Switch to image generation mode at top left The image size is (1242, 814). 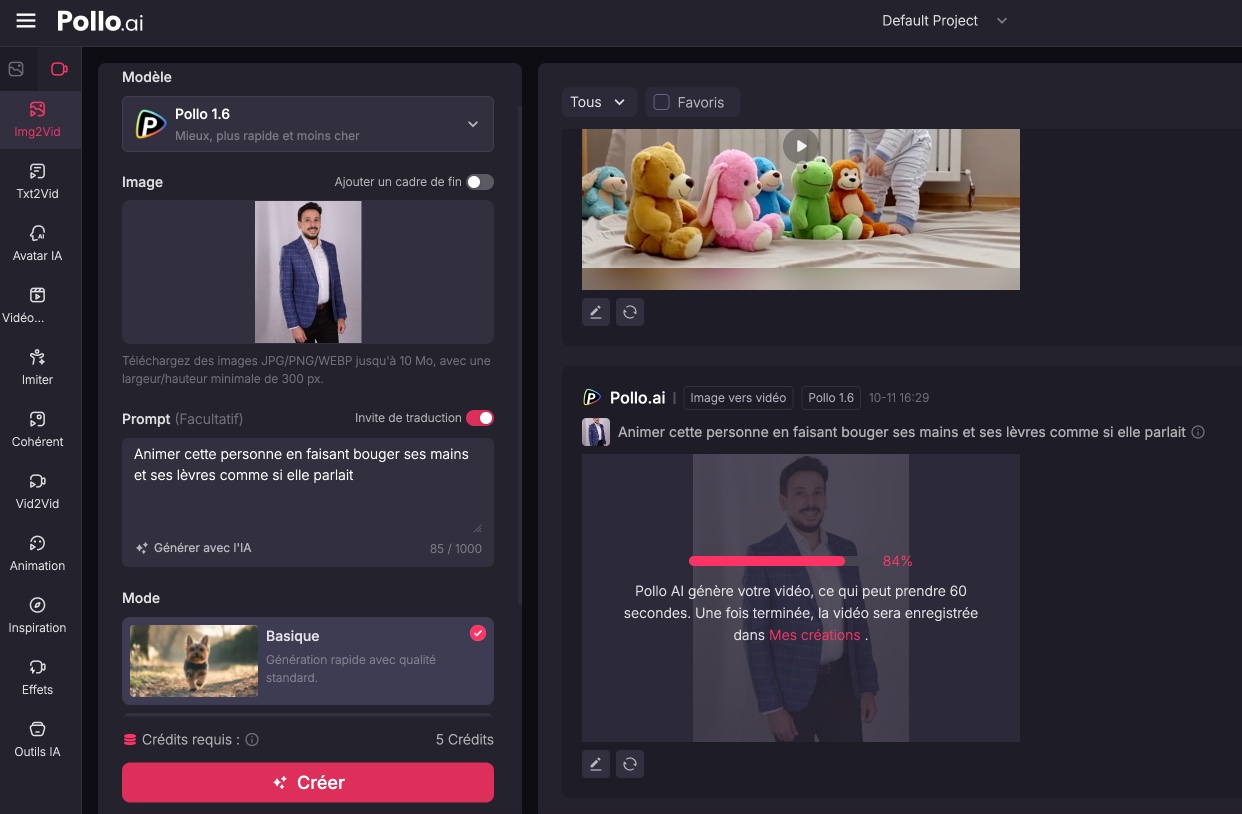click(15, 68)
